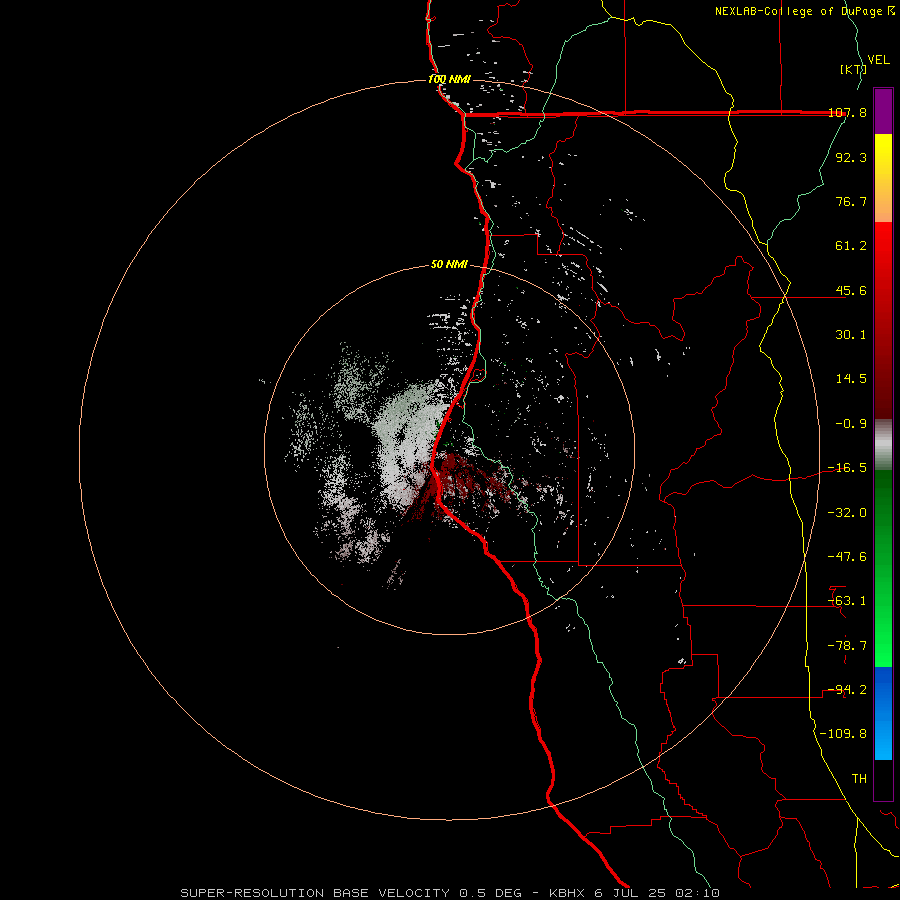This screenshot has height=900, width=900.
Task: Click the -16.5 velocity scale value
Action: tap(847, 468)
